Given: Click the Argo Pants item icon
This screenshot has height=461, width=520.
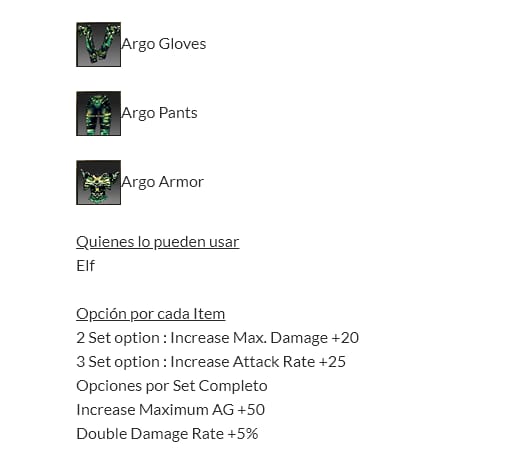Looking at the screenshot, I should pos(98,113).
